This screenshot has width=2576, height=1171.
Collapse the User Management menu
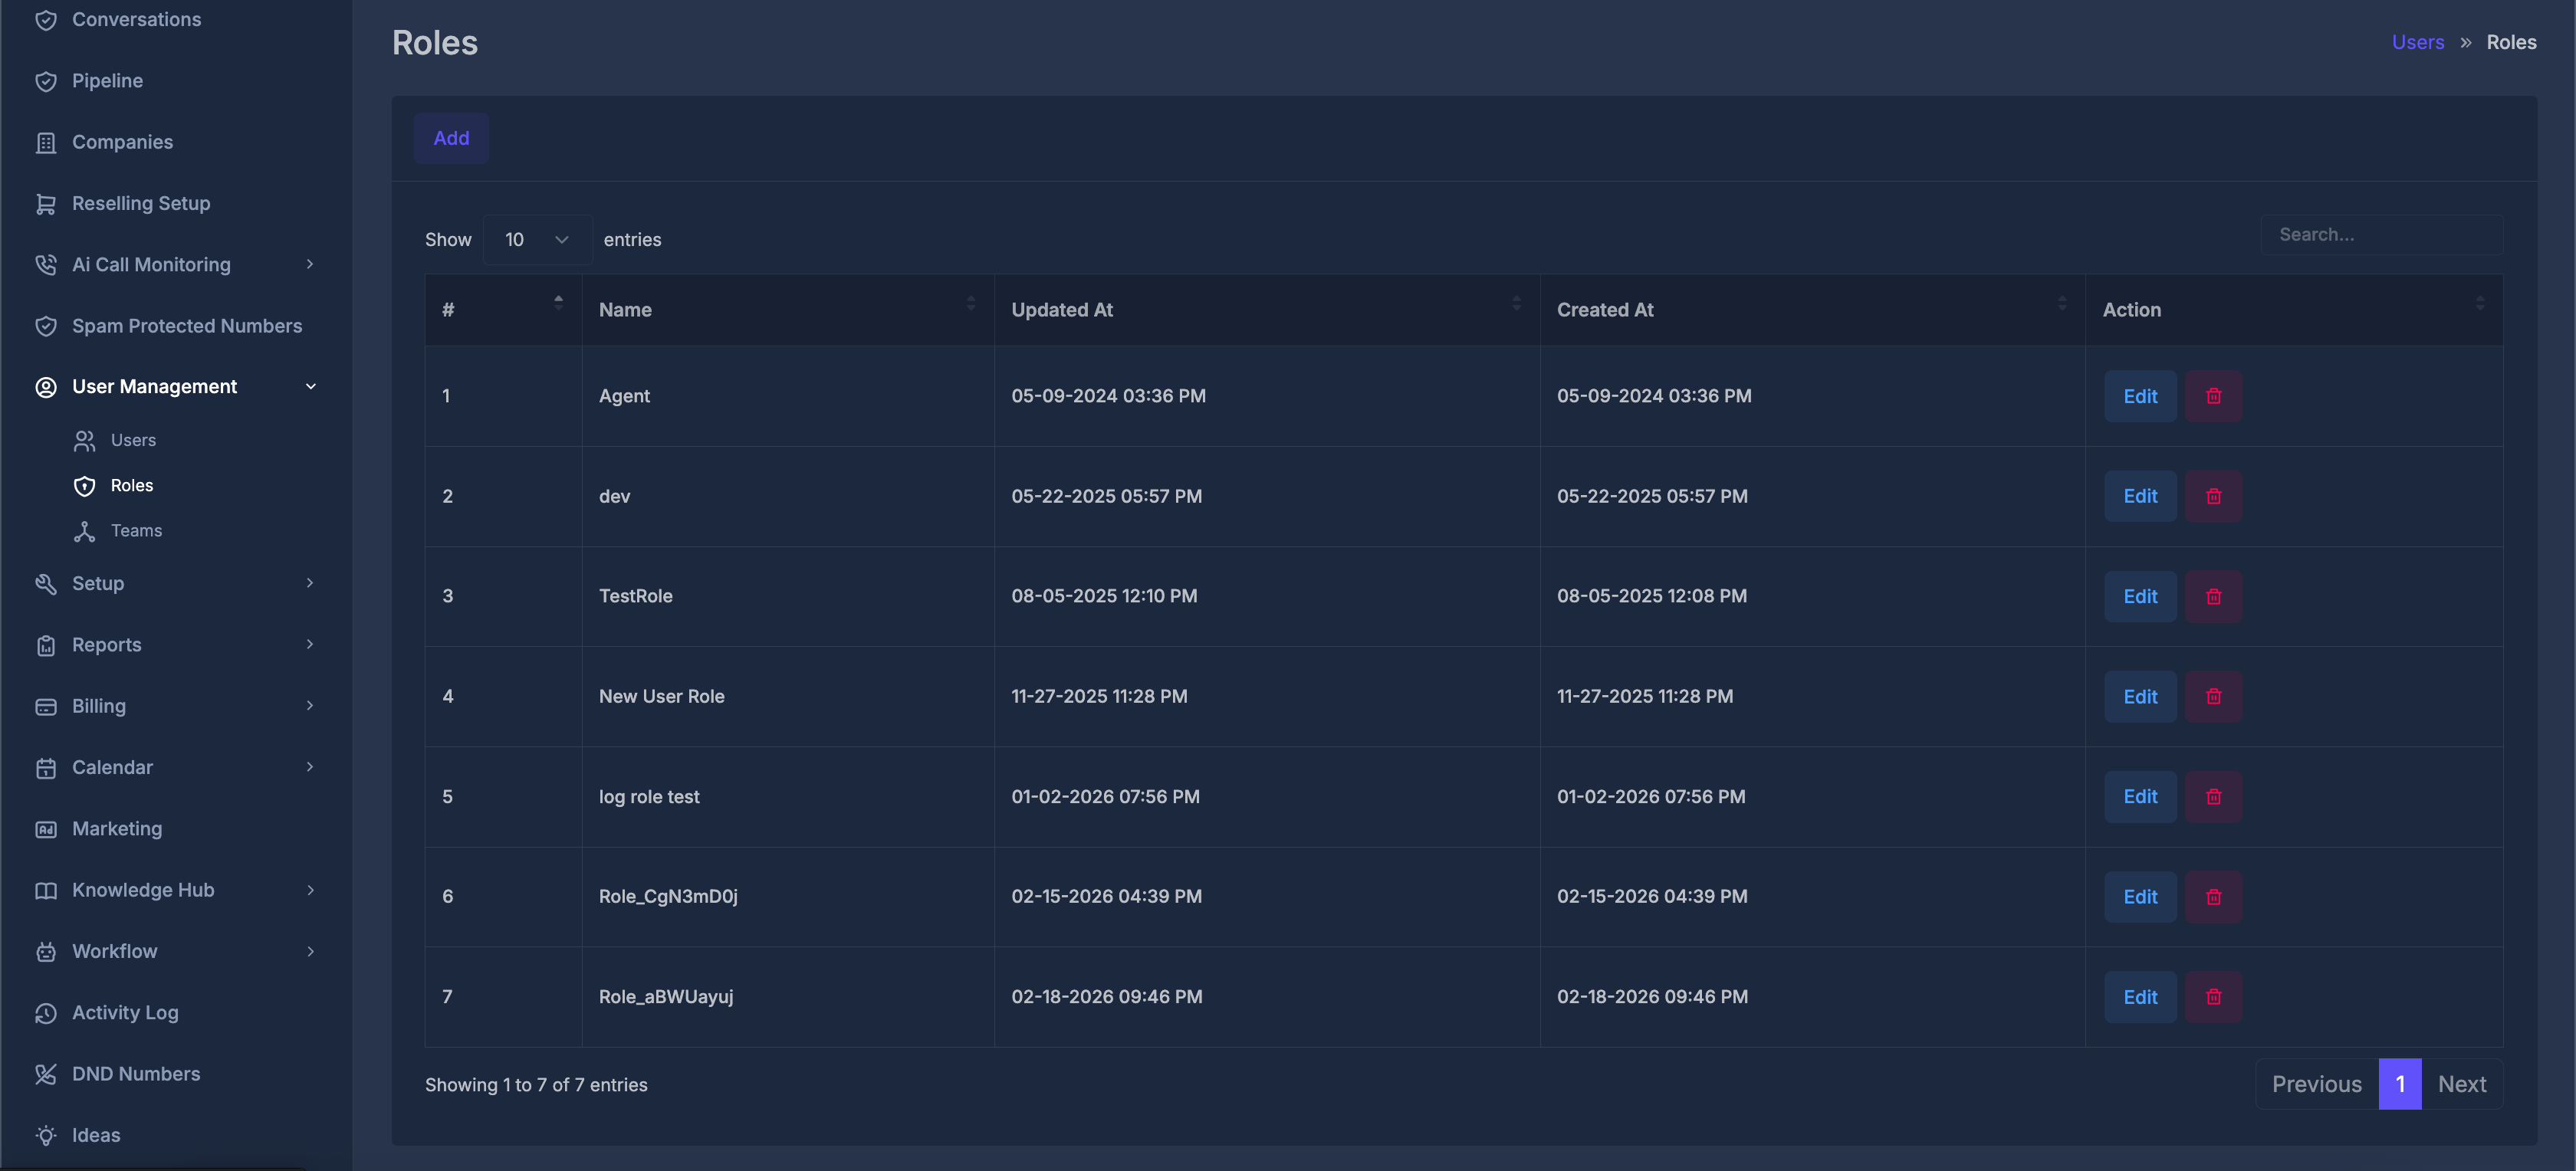[310, 387]
